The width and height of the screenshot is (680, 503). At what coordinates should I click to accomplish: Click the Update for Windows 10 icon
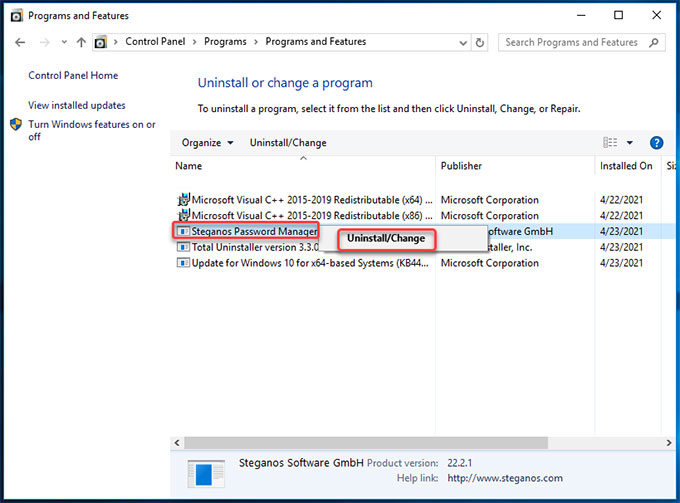pyautogui.click(x=183, y=263)
